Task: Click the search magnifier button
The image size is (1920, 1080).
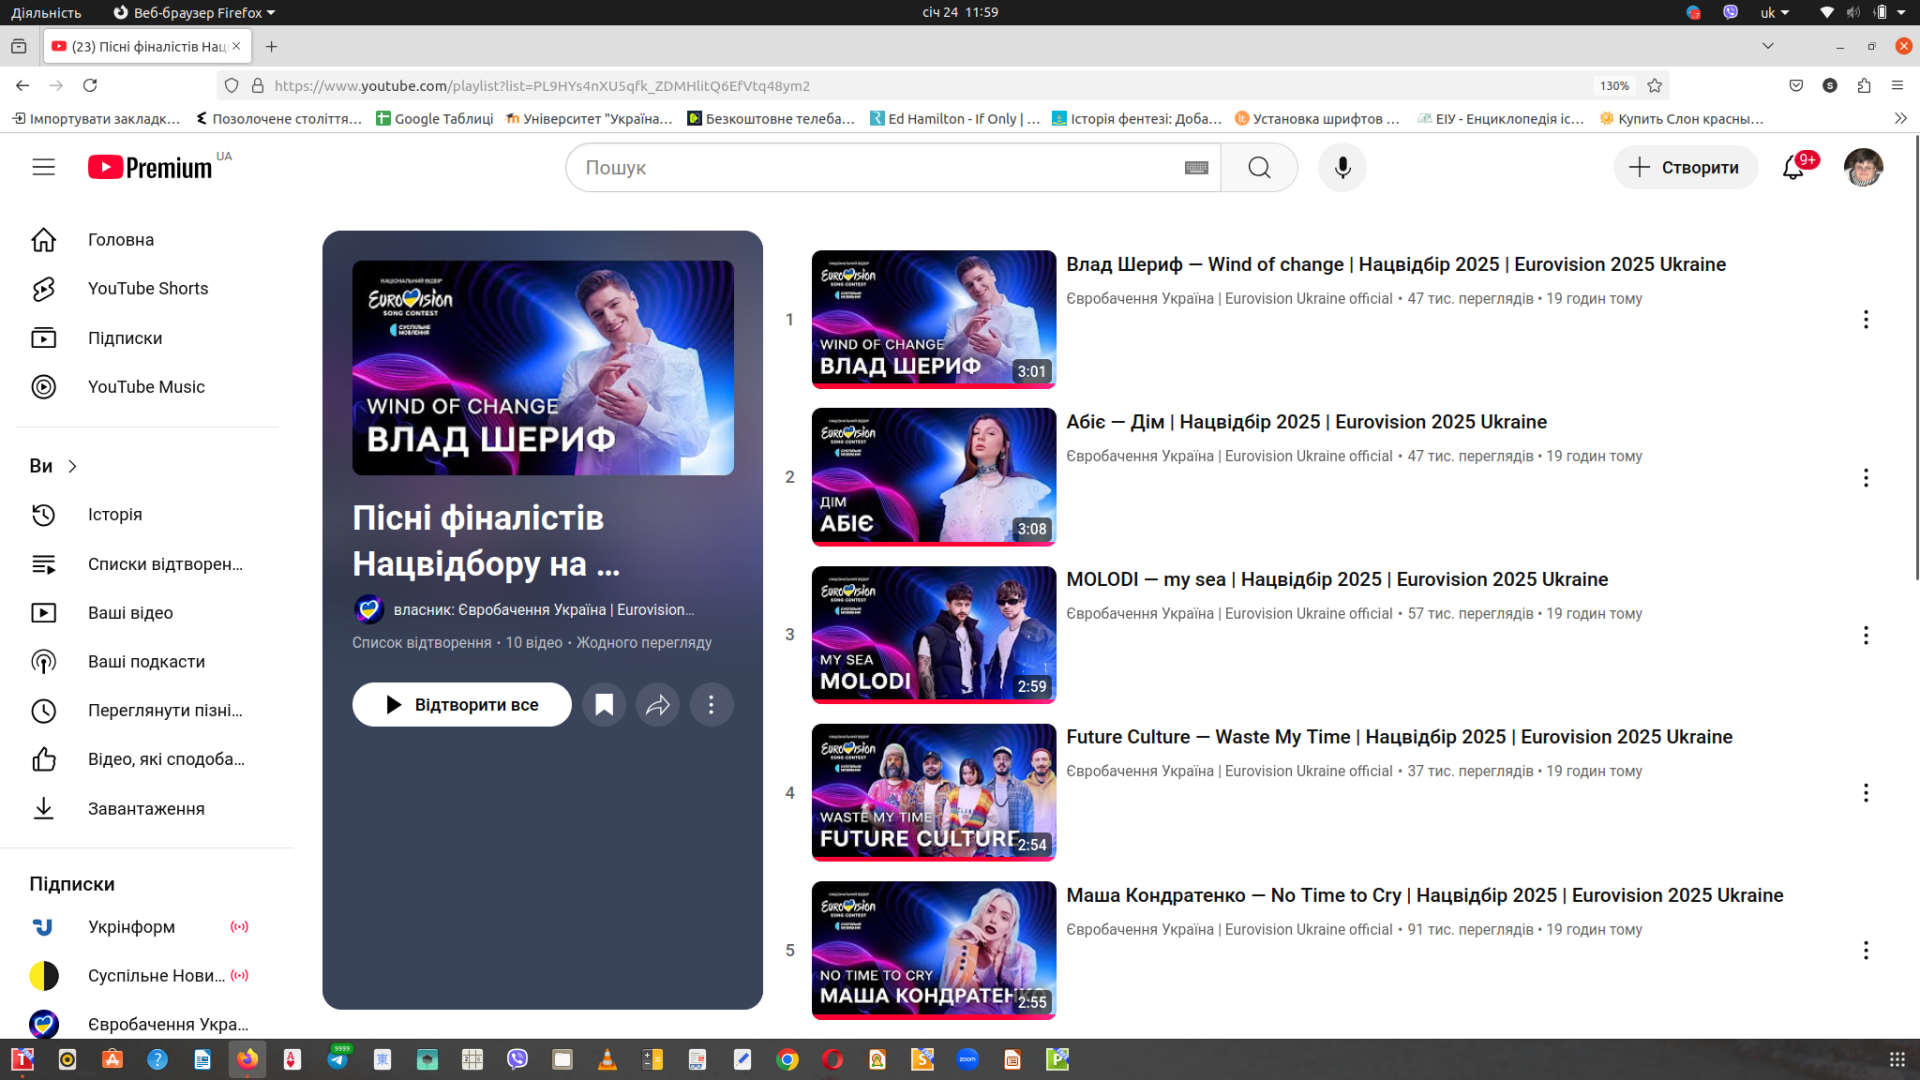Action: [1259, 168]
